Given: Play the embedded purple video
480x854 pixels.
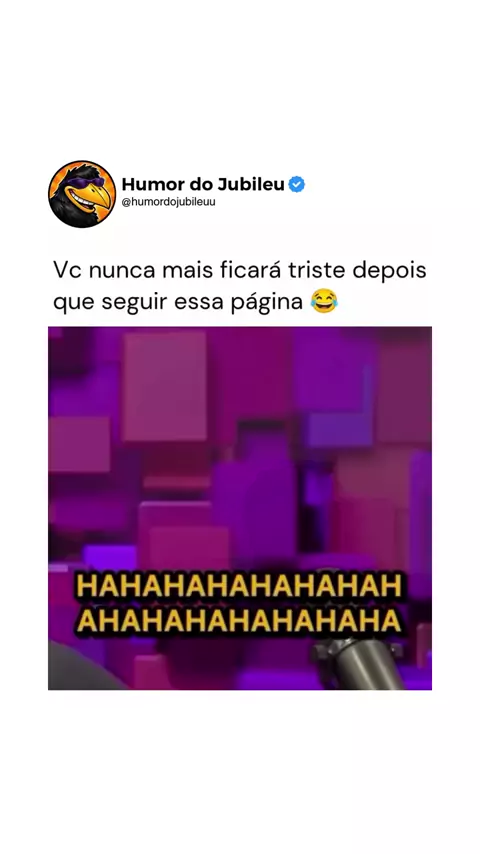Looking at the screenshot, I should point(240,508).
